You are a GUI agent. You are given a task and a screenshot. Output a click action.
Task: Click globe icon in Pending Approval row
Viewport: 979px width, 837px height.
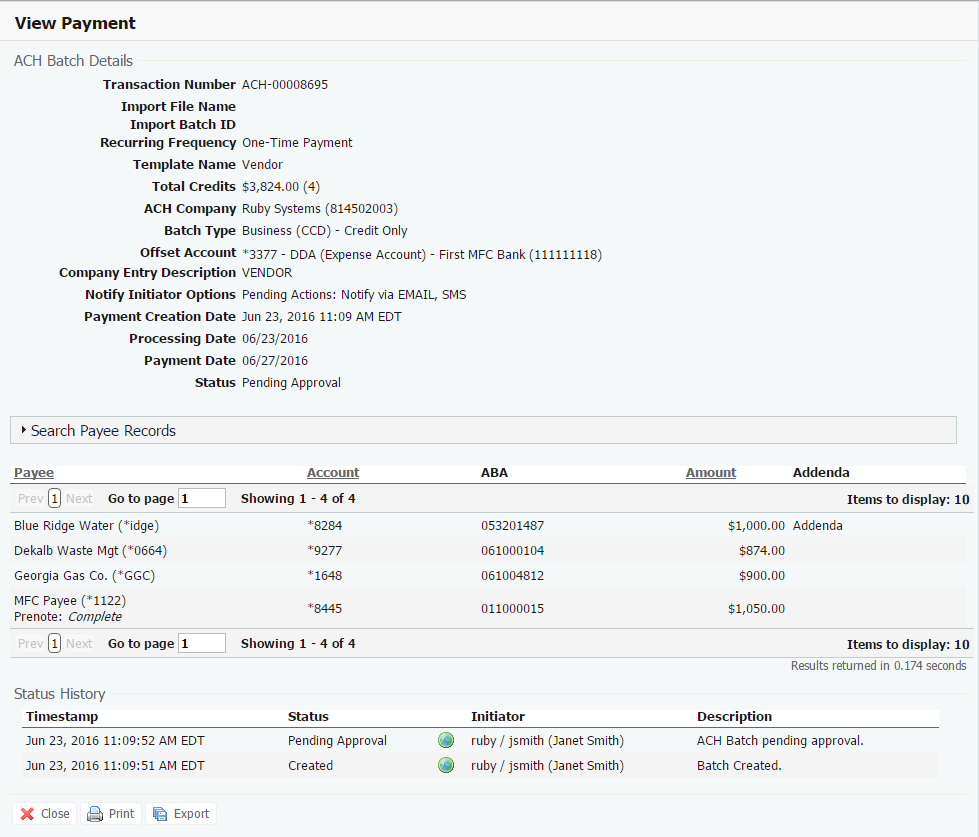pyautogui.click(x=446, y=741)
